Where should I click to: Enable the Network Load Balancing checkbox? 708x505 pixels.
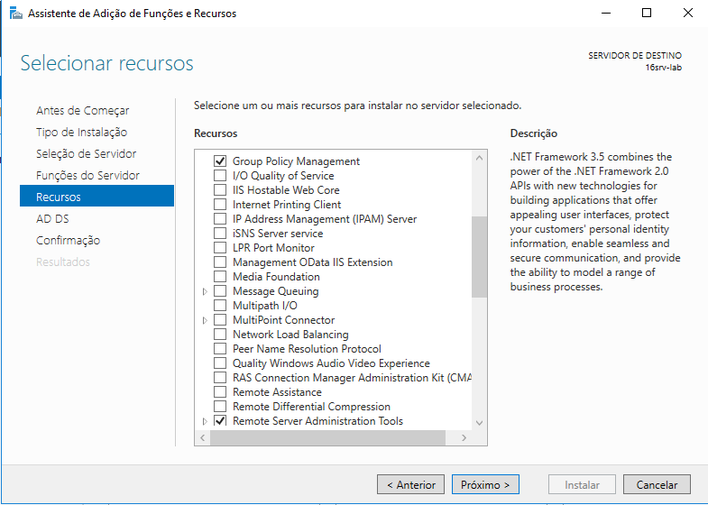220,334
